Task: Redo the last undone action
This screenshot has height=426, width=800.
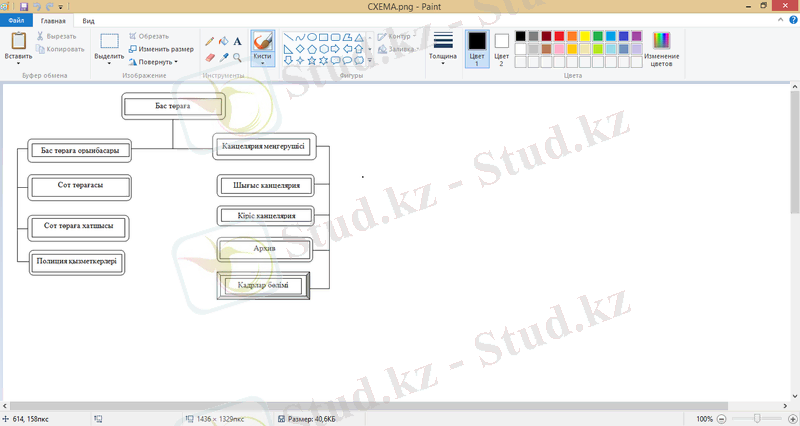Action: [x=49, y=7]
